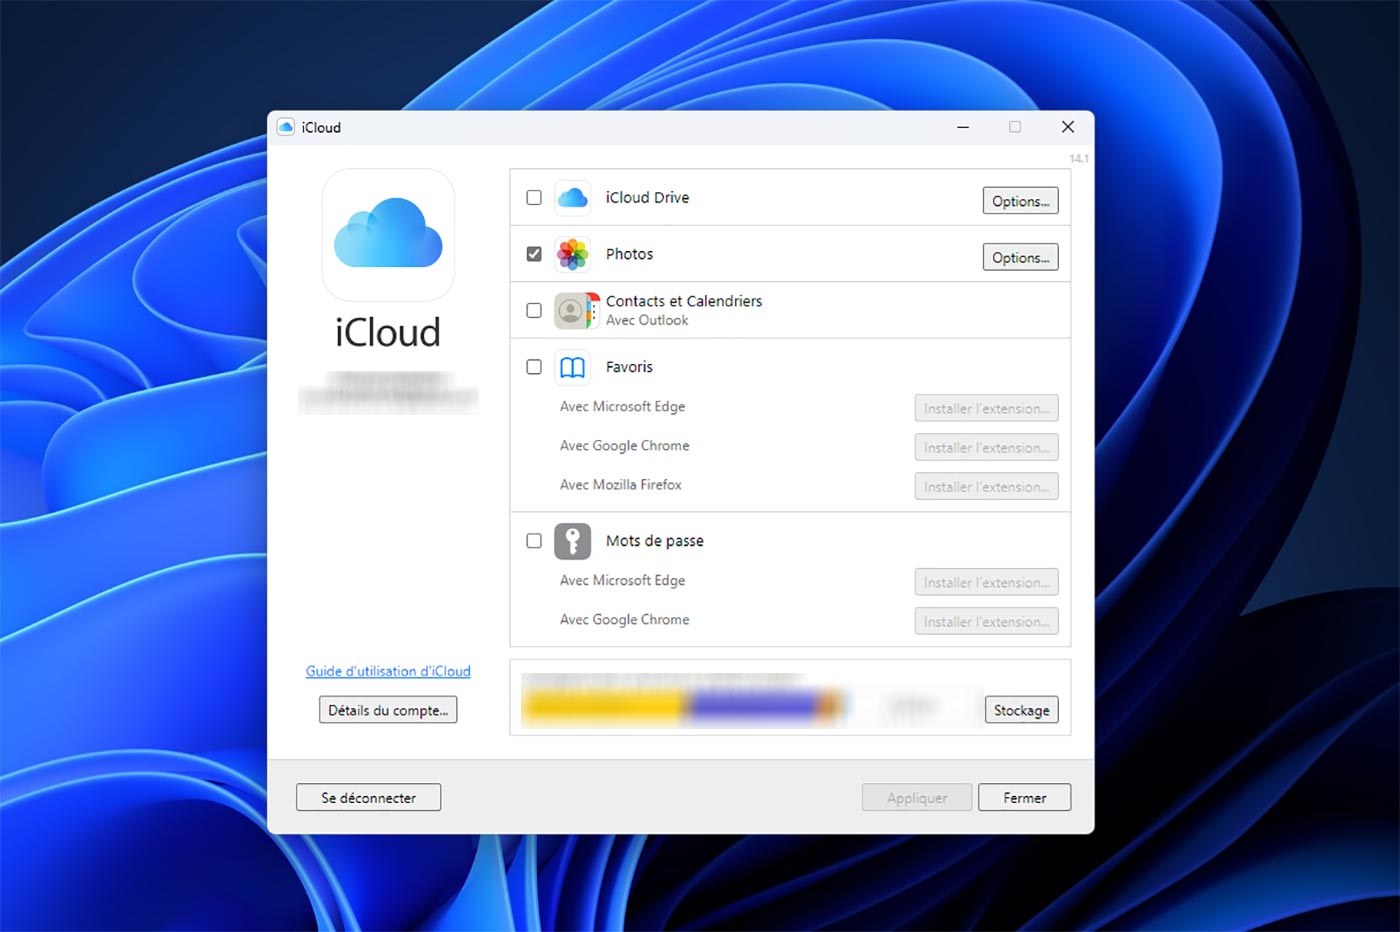Click Se déconnecter
Screen dimensions: 1400x932
point(368,798)
